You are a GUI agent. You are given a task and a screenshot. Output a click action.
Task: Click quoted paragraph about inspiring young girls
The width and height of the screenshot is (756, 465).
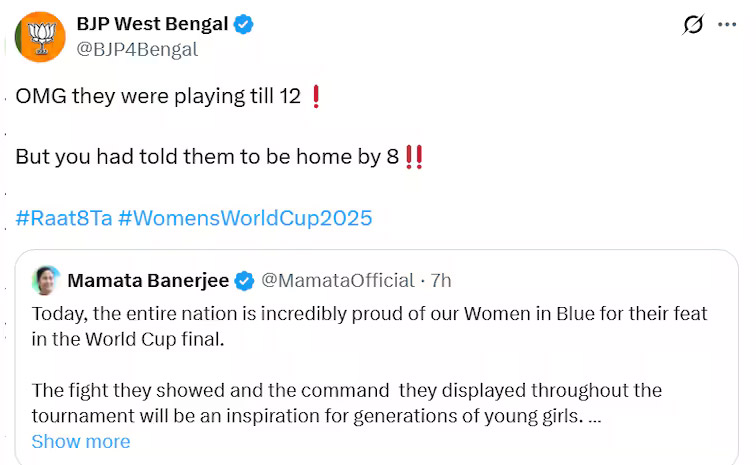tap(346, 402)
